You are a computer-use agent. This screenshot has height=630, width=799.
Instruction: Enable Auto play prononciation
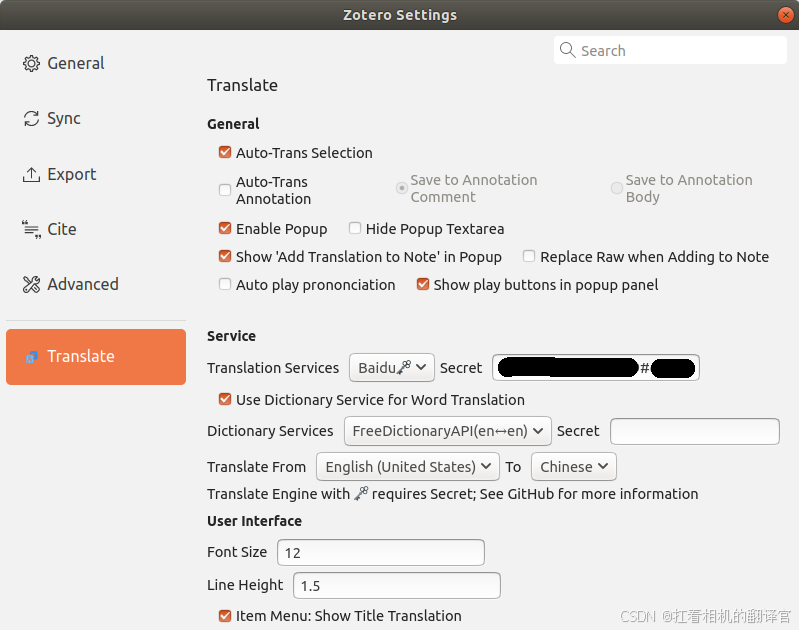tap(225, 284)
